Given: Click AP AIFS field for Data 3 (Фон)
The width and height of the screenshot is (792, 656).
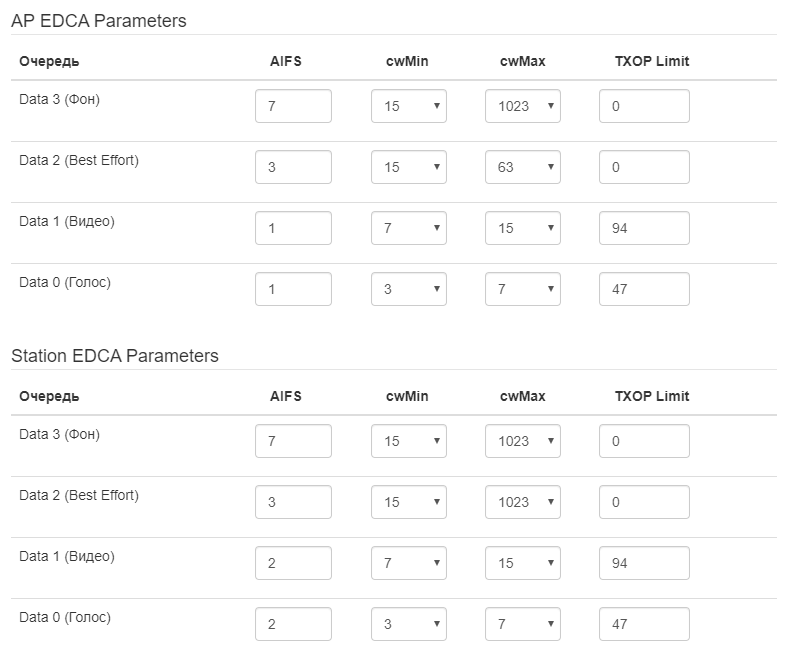Looking at the screenshot, I should (x=293, y=106).
